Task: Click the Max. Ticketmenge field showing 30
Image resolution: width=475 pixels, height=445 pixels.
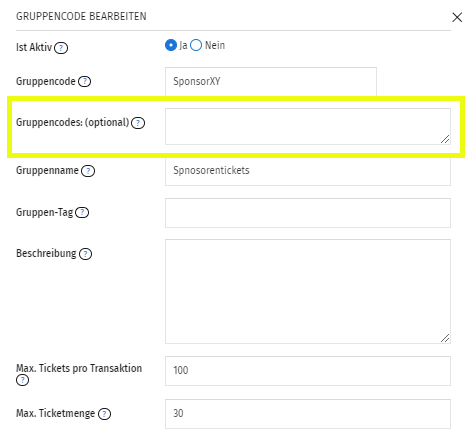Action: pyautogui.click(x=308, y=414)
